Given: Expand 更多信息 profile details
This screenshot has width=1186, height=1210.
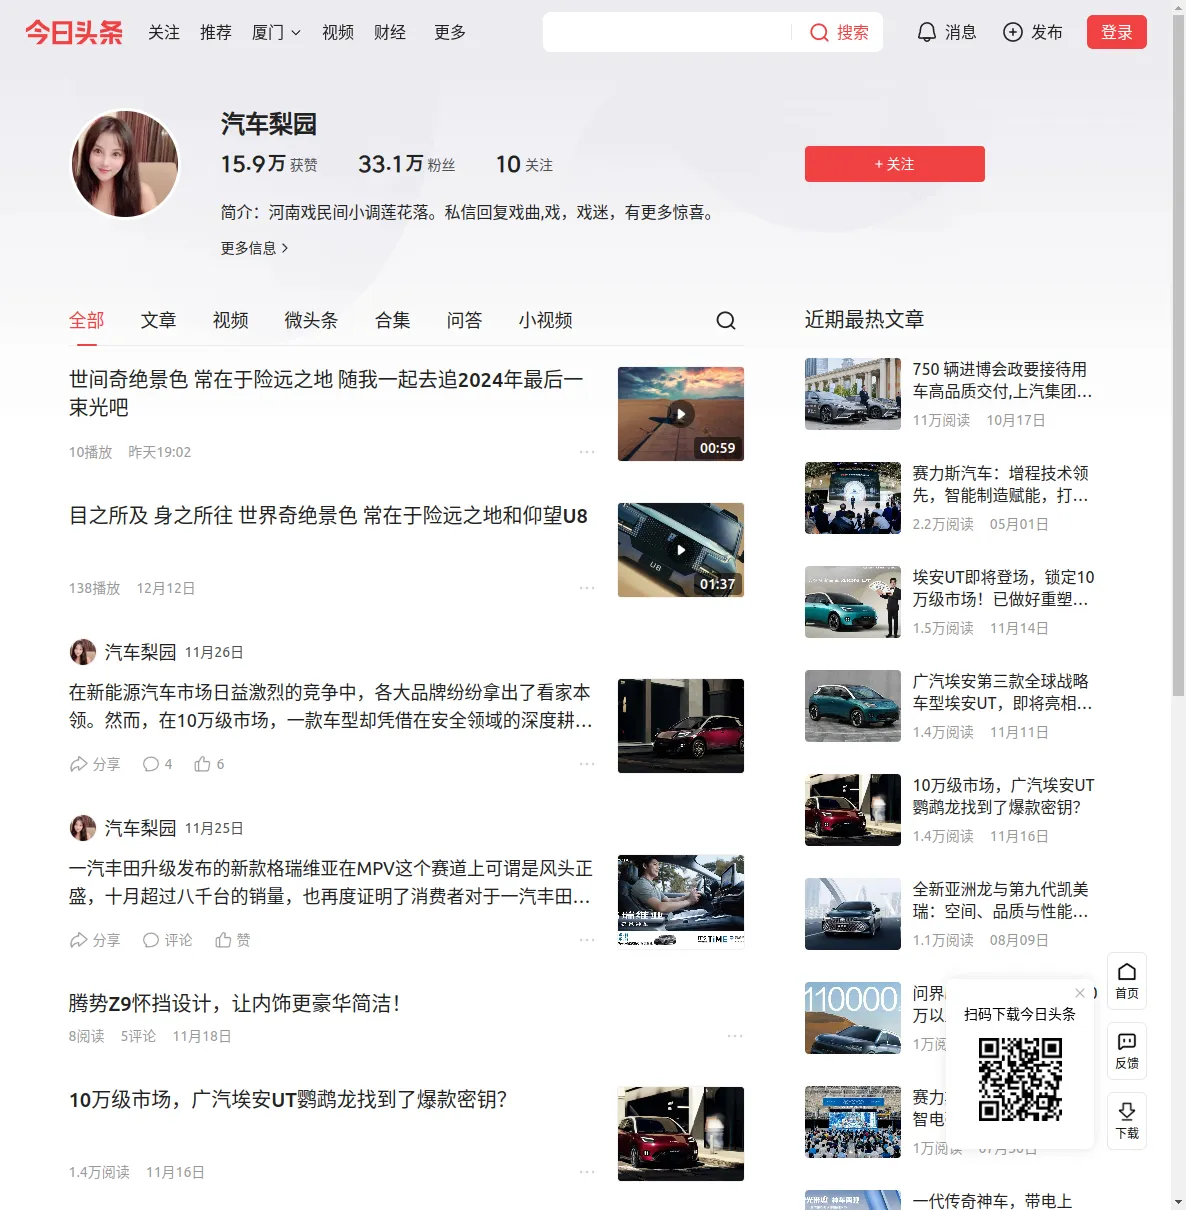Looking at the screenshot, I should tap(255, 248).
